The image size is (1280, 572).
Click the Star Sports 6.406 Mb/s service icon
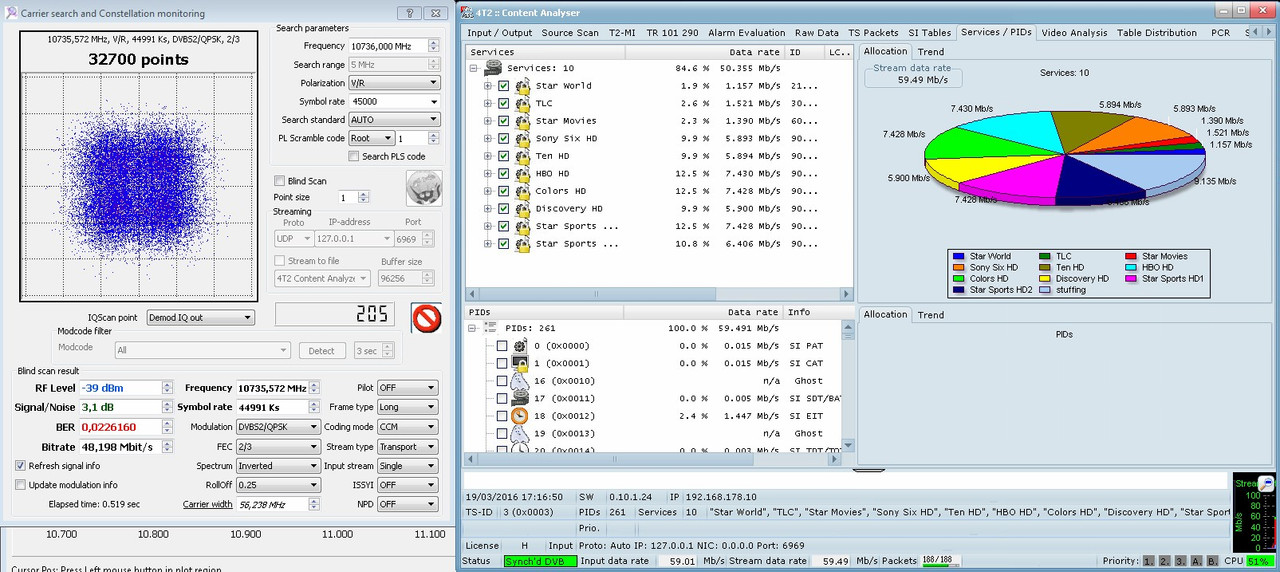[x=522, y=244]
